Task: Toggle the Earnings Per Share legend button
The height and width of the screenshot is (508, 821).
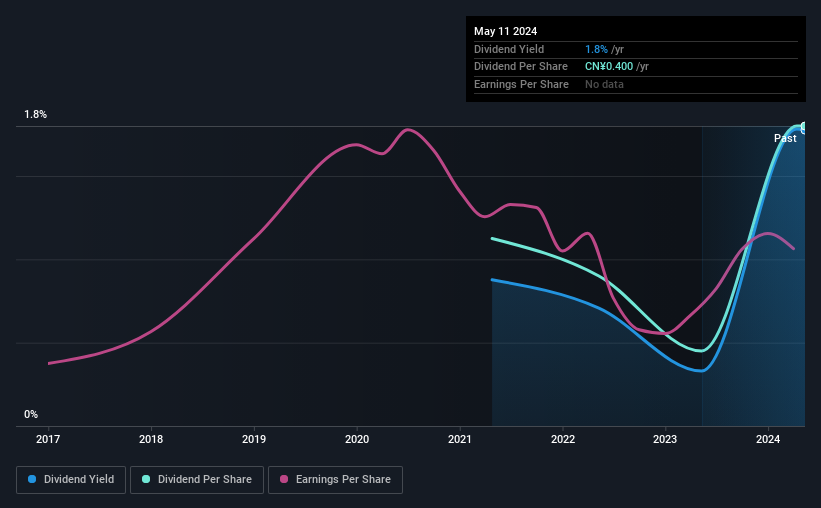Action: tap(335, 480)
